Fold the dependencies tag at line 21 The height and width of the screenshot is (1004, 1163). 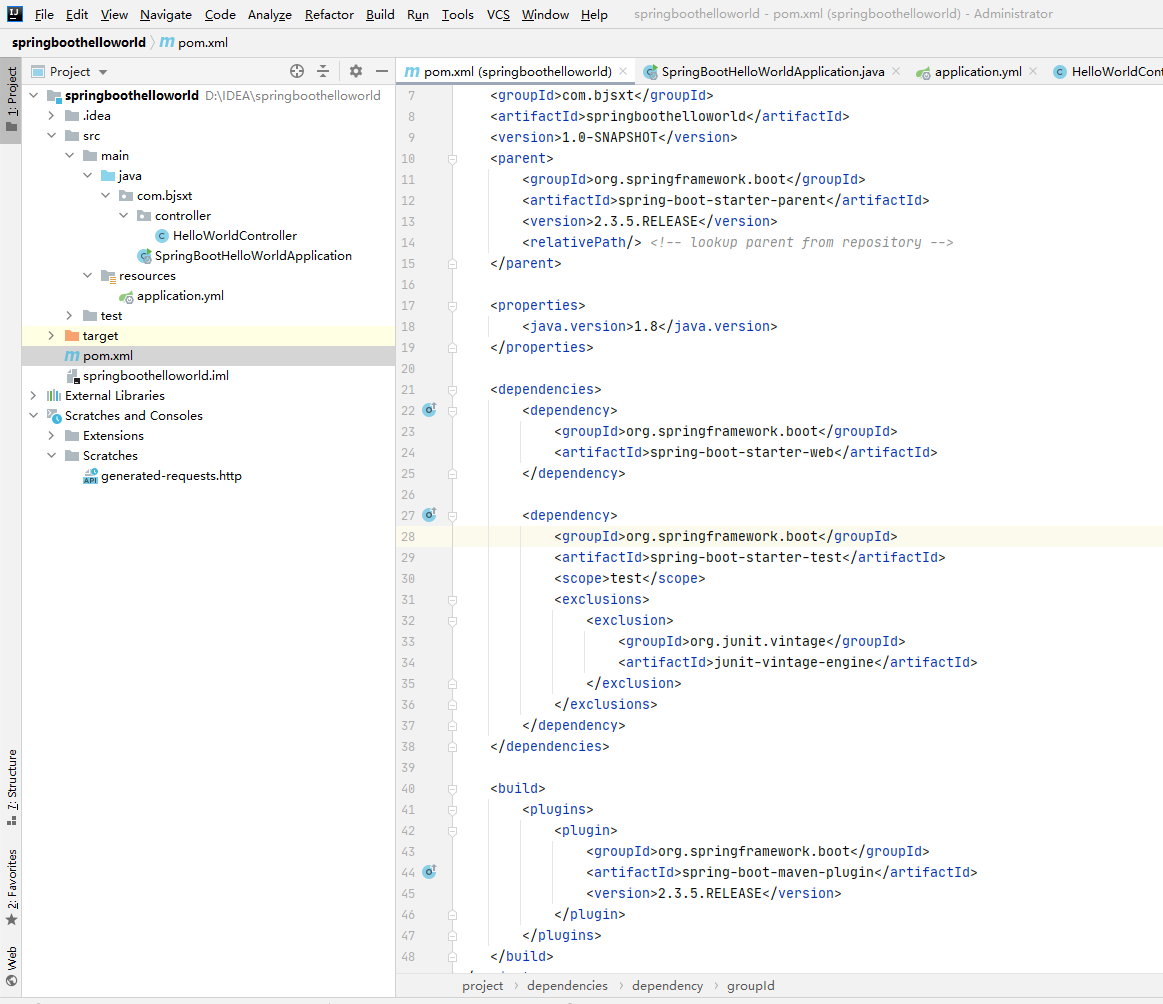452,389
